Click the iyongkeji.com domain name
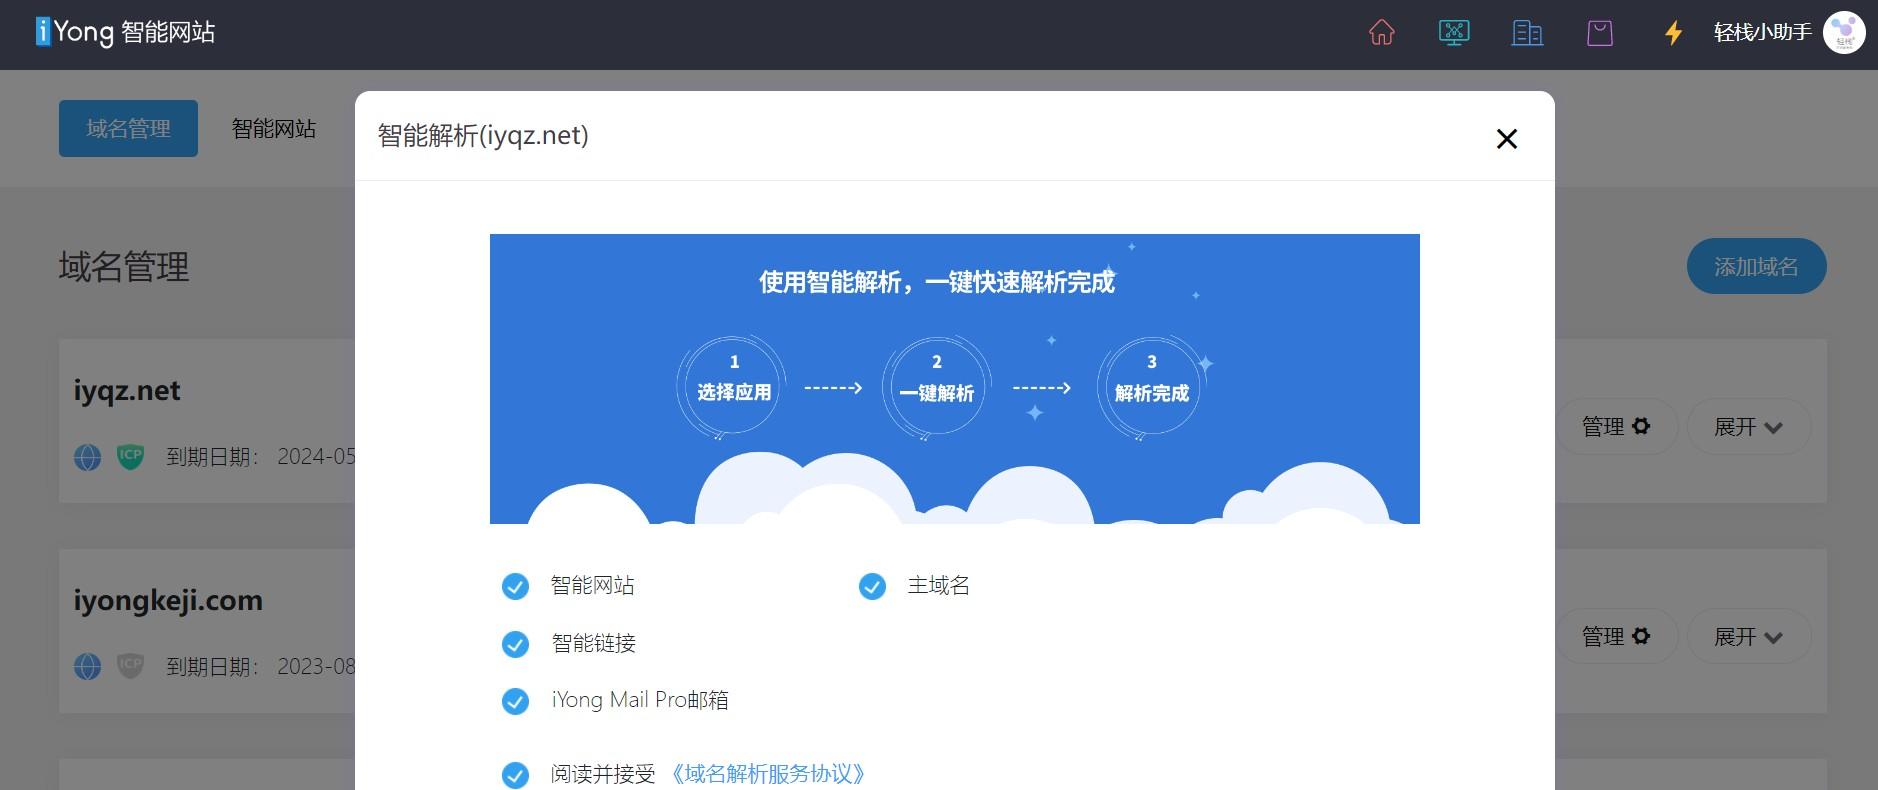1878x790 pixels. 168,600
